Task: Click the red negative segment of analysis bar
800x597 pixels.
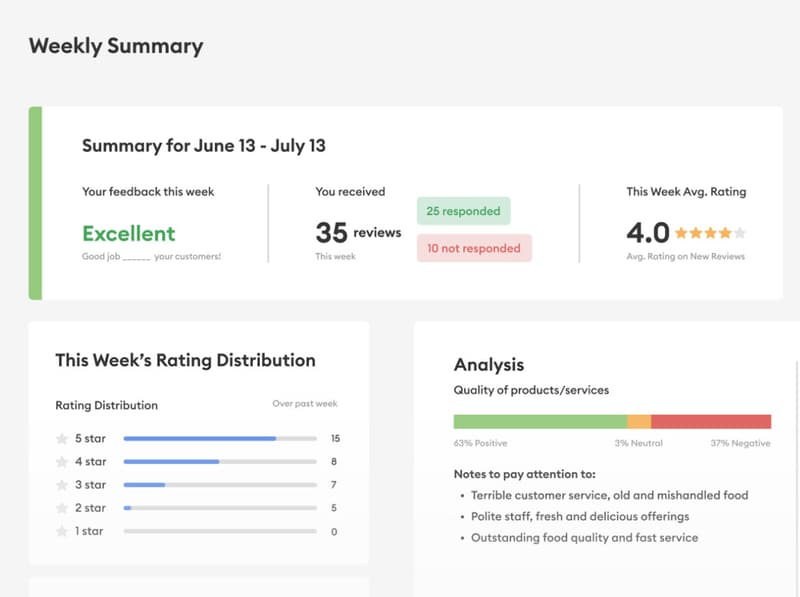Action: coord(711,421)
